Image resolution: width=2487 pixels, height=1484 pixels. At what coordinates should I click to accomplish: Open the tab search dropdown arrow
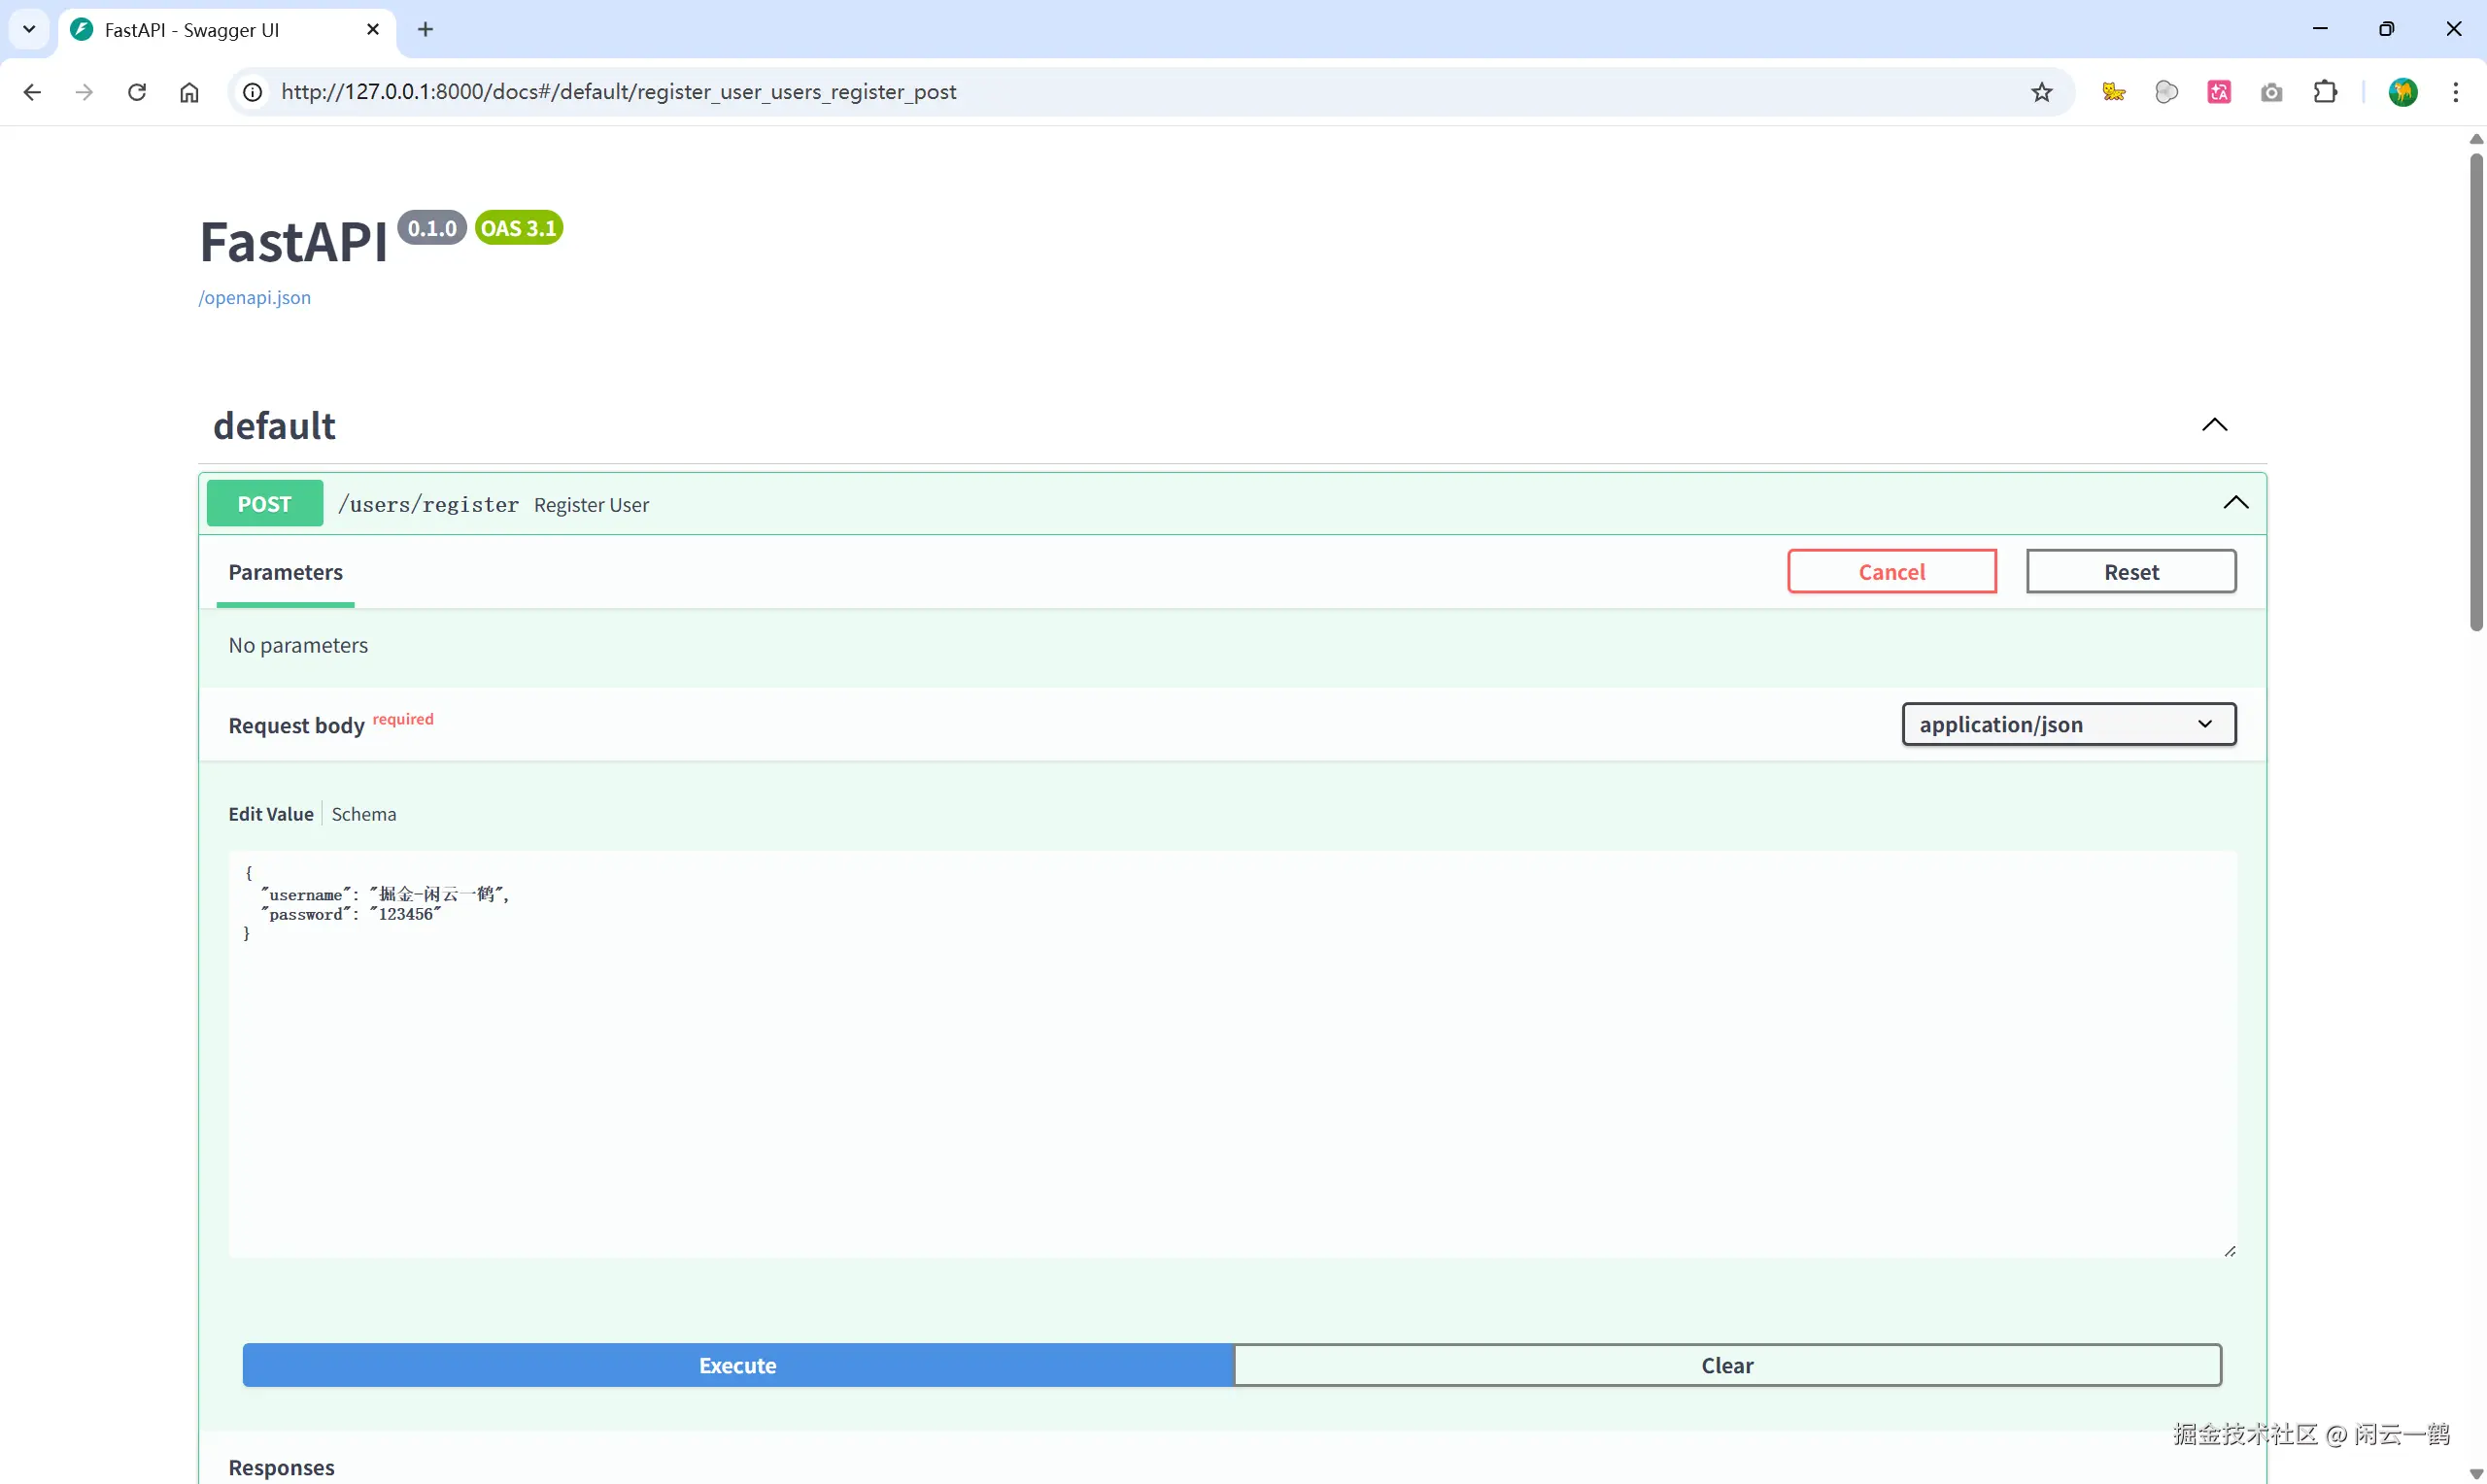point(29,29)
